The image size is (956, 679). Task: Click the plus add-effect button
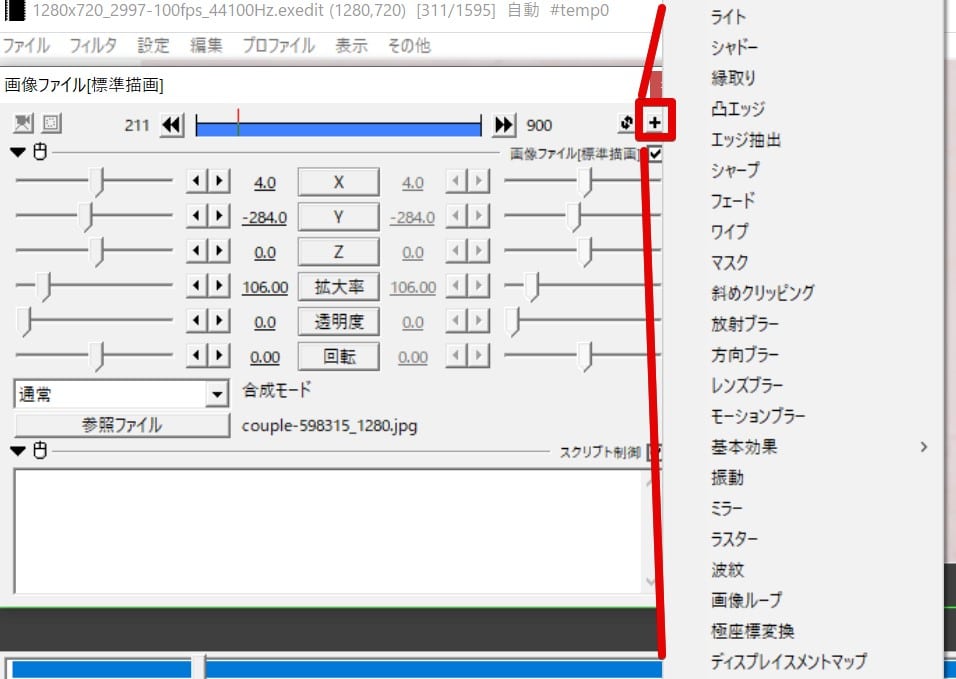click(x=654, y=123)
